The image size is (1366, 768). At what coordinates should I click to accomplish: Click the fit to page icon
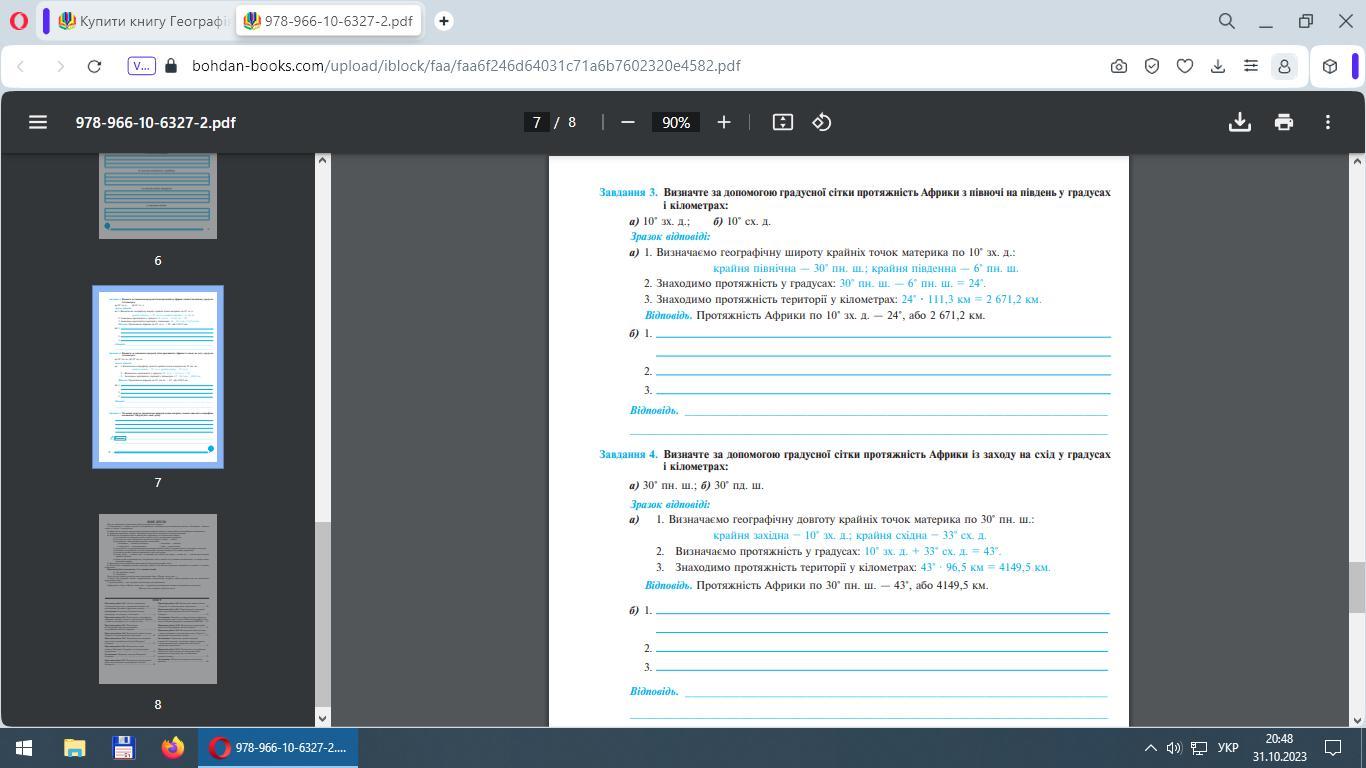click(783, 122)
